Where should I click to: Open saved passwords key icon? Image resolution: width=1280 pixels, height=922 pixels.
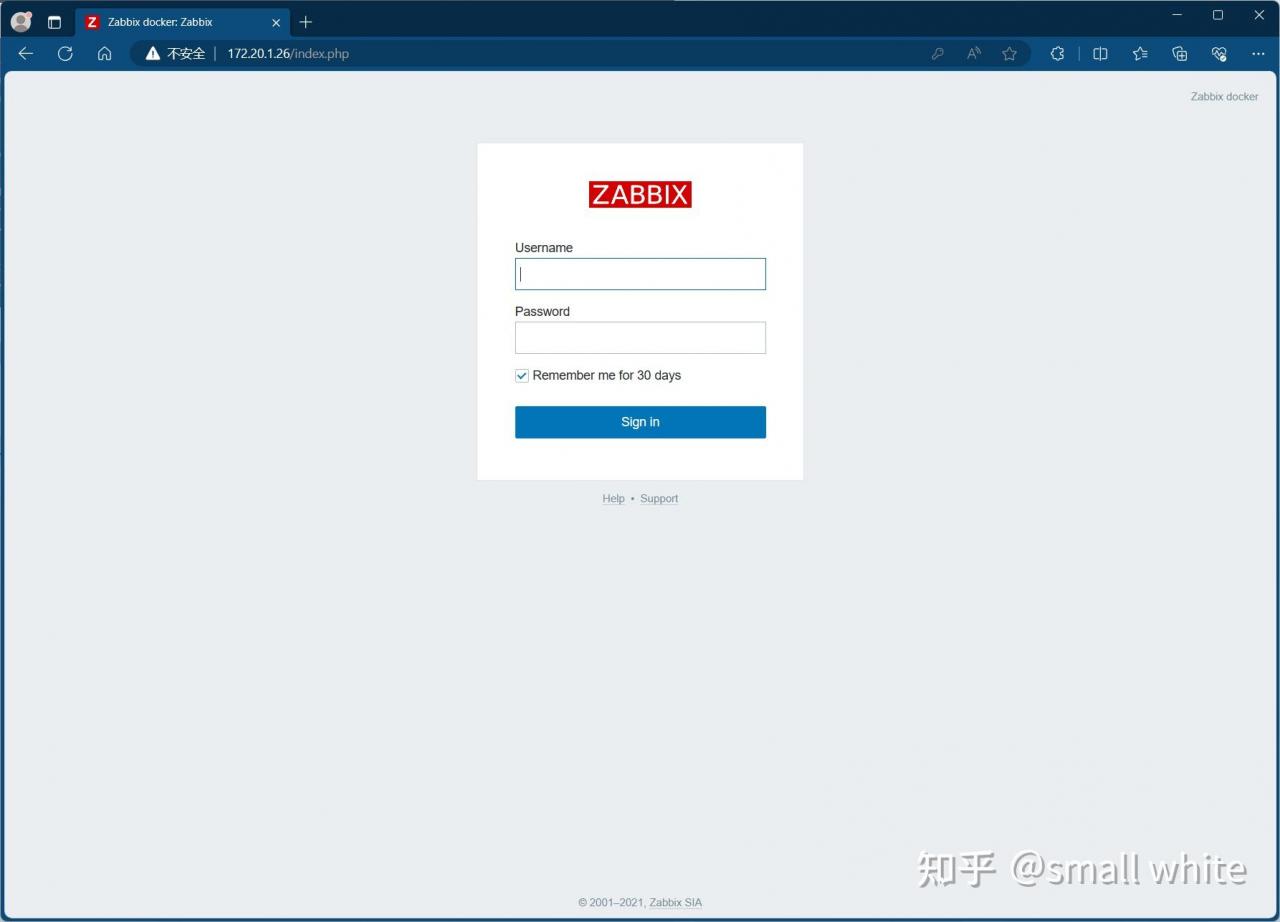click(937, 54)
